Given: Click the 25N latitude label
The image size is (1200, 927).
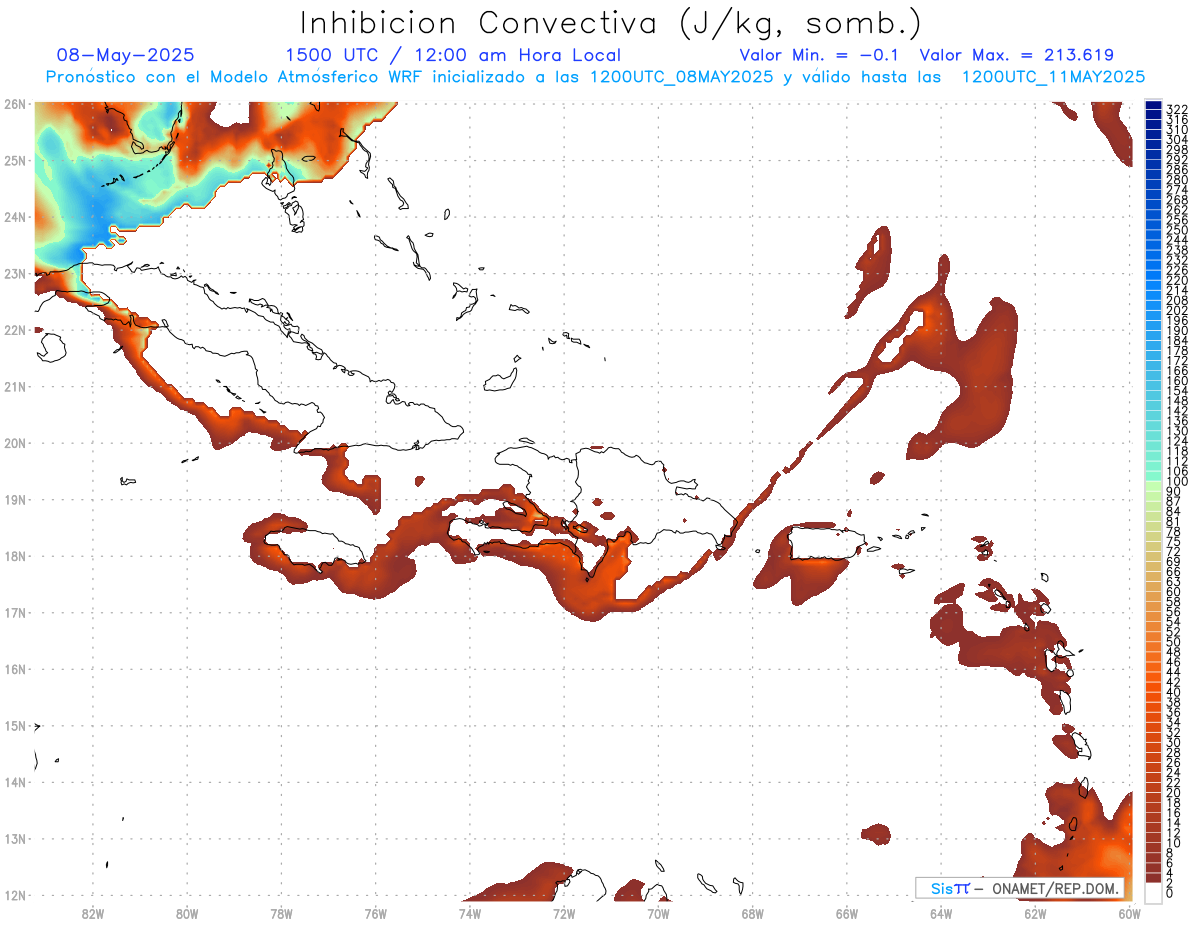Looking at the screenshot, I should 14,160.
